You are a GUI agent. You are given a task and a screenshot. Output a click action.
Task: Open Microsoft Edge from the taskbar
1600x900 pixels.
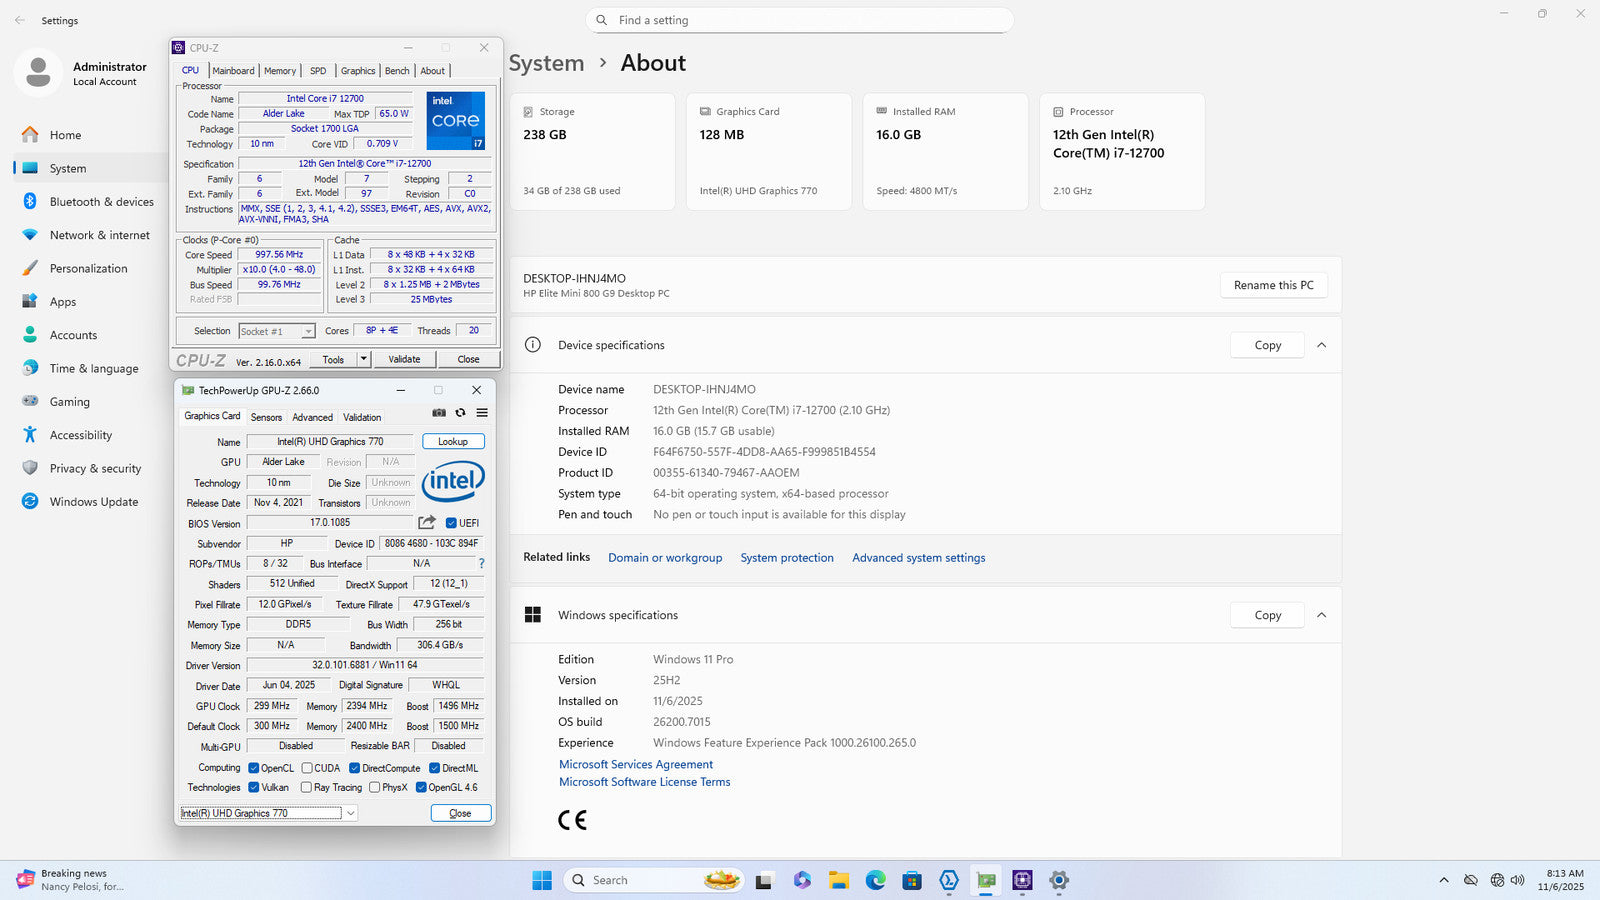pos(875,881)
